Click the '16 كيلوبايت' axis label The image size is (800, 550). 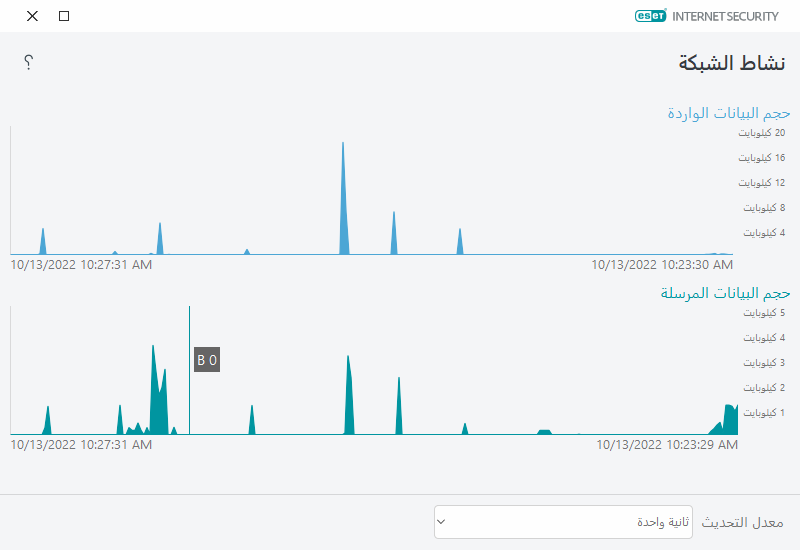click(x=762, y=158)
